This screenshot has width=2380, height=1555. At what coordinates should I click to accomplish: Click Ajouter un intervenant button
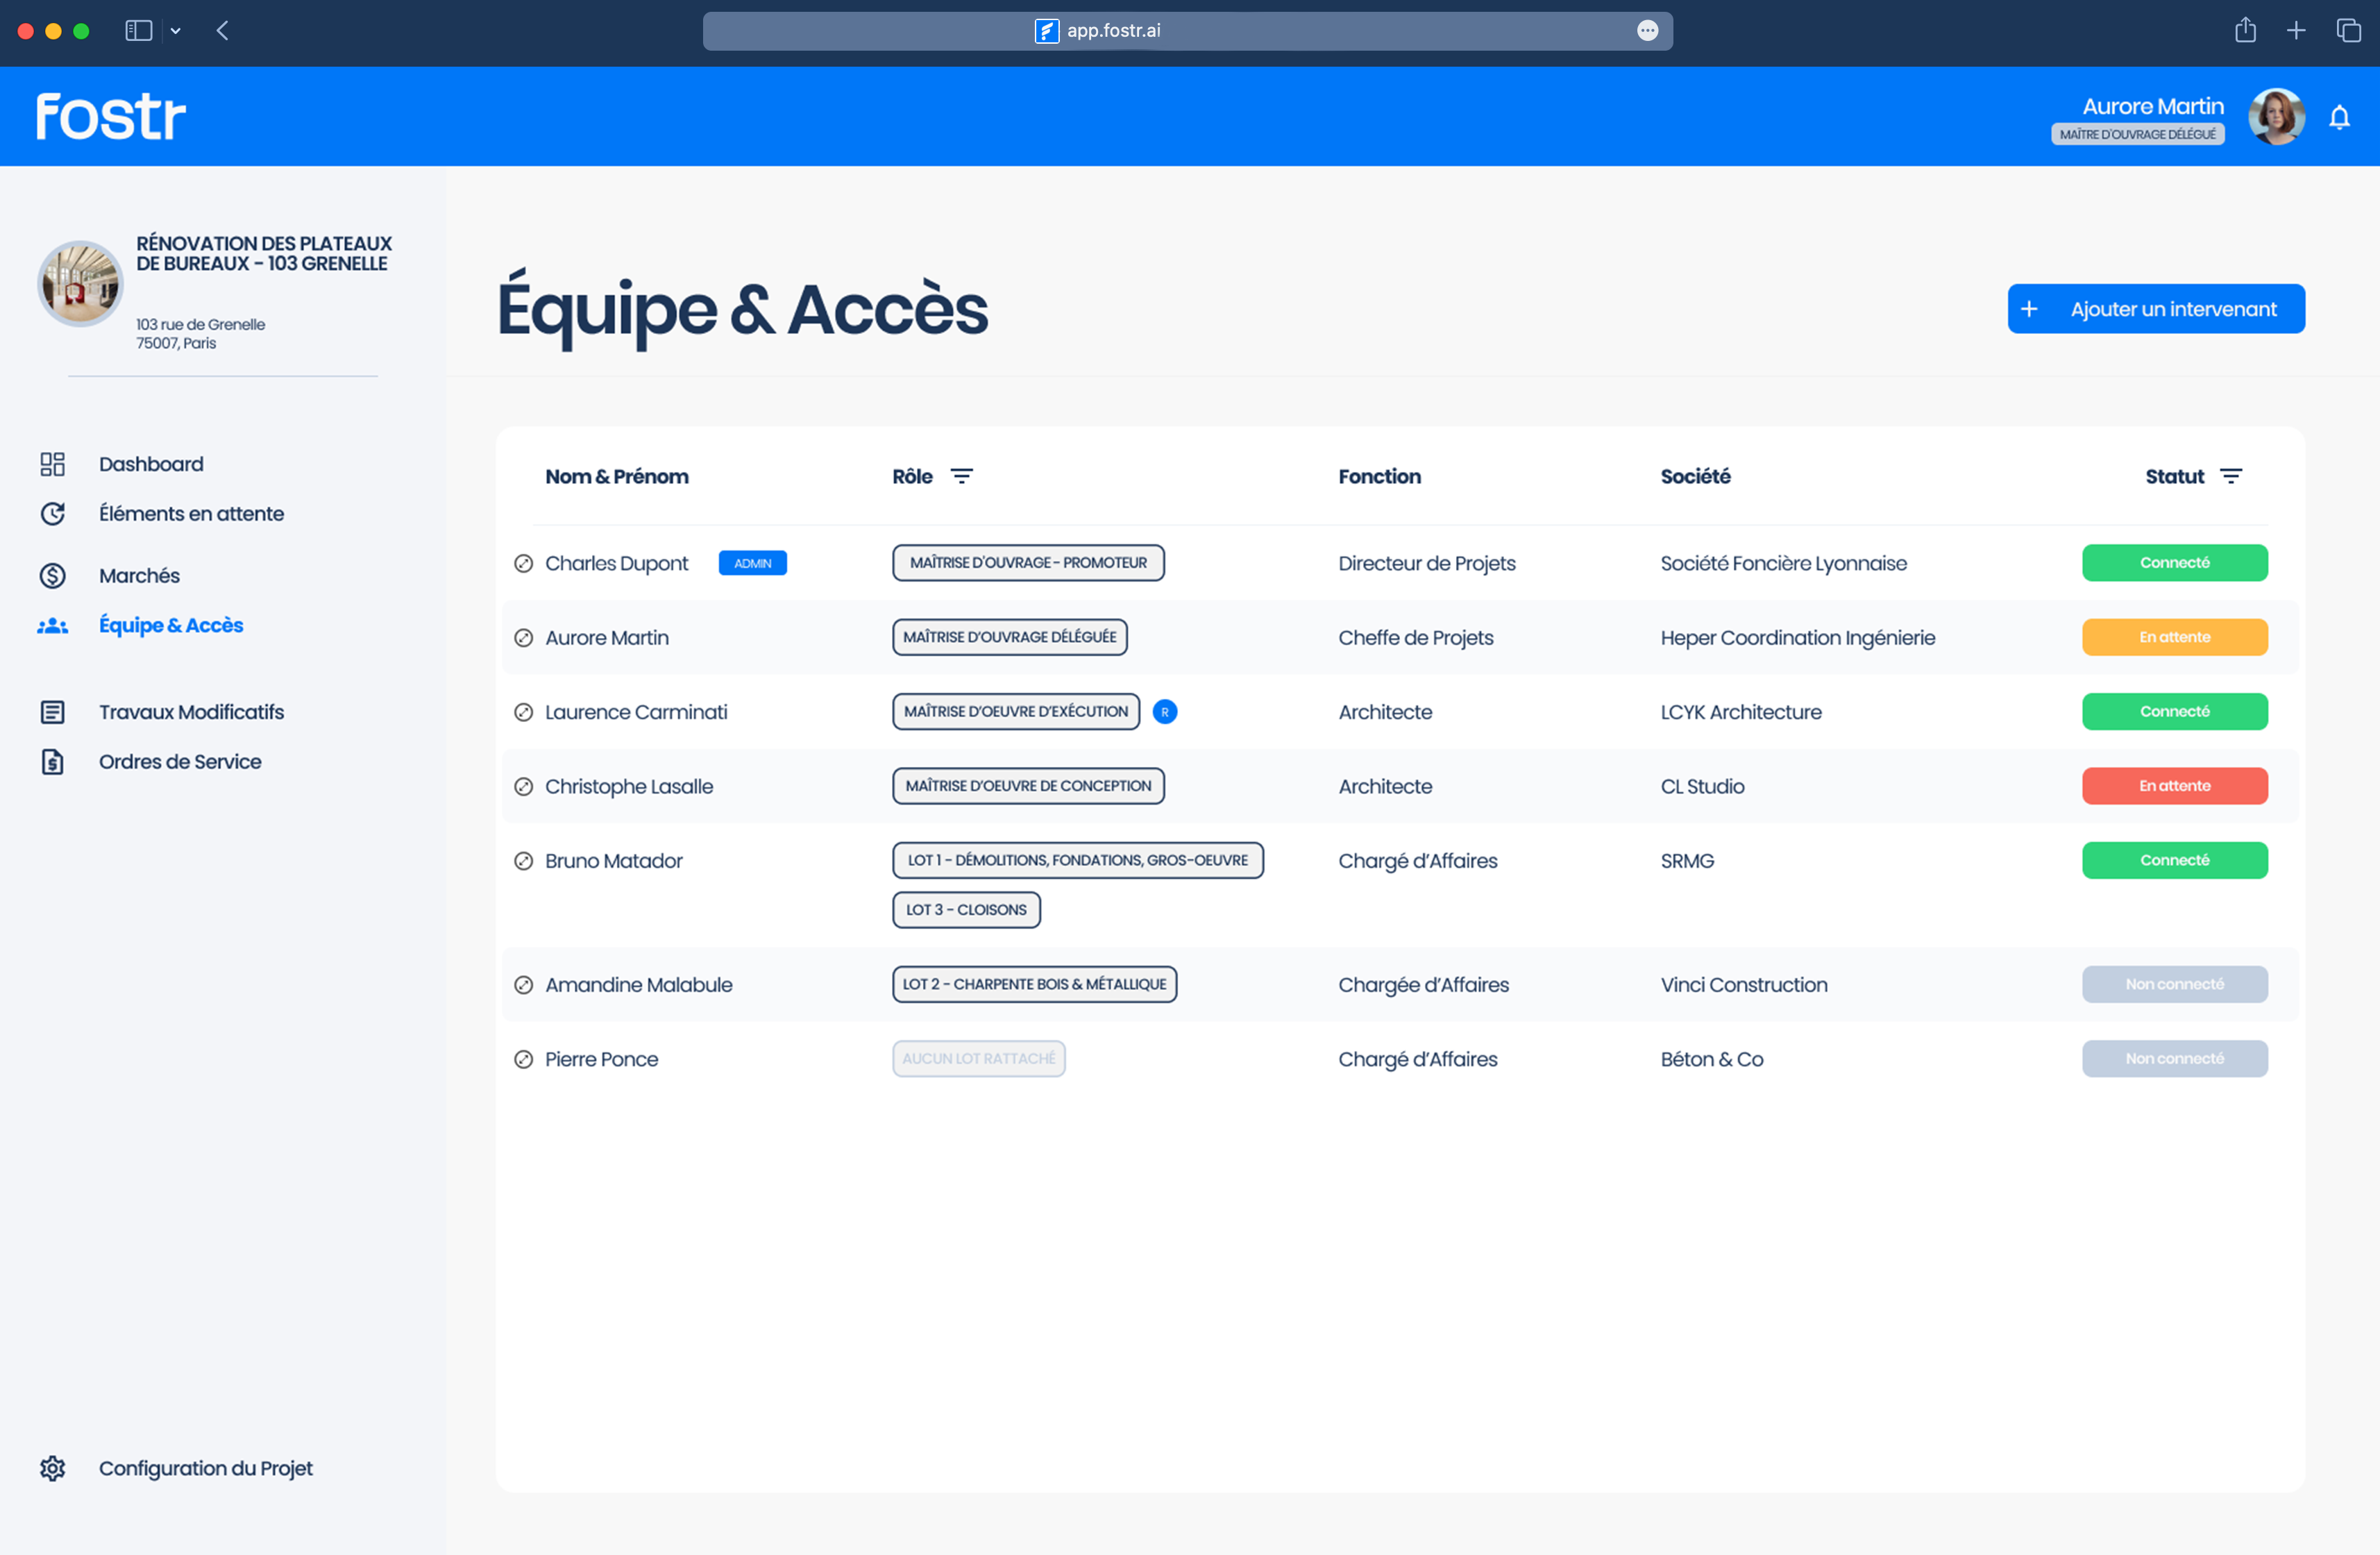[x=2155, y=309]
